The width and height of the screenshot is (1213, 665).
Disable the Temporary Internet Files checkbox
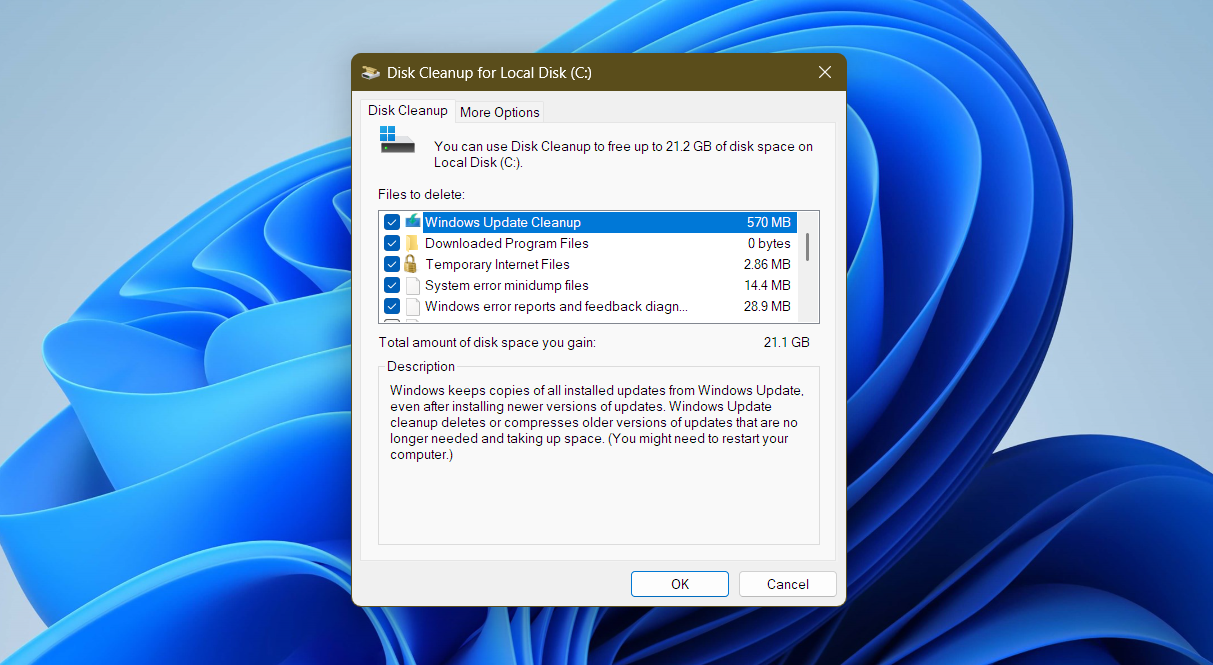tap(392, 263)
